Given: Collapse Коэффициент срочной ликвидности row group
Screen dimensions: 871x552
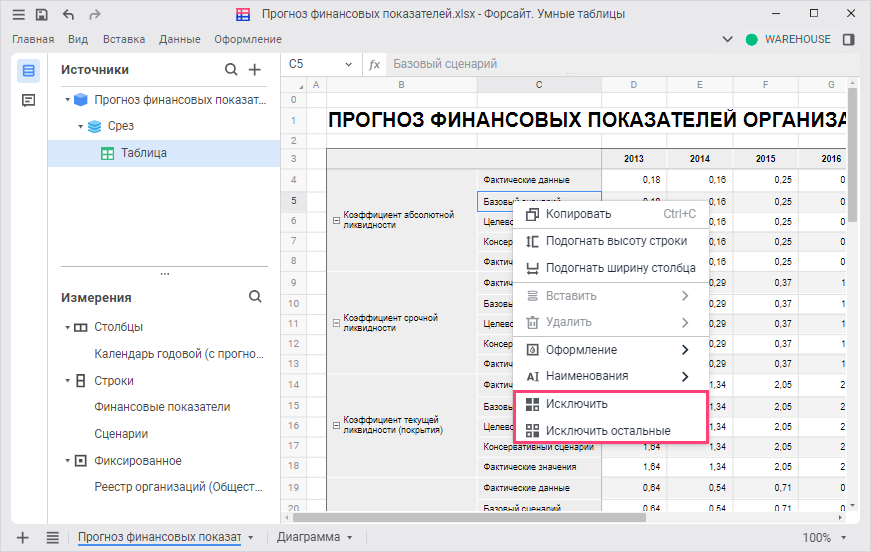Looking at the screenshot, I should [336, 323].
